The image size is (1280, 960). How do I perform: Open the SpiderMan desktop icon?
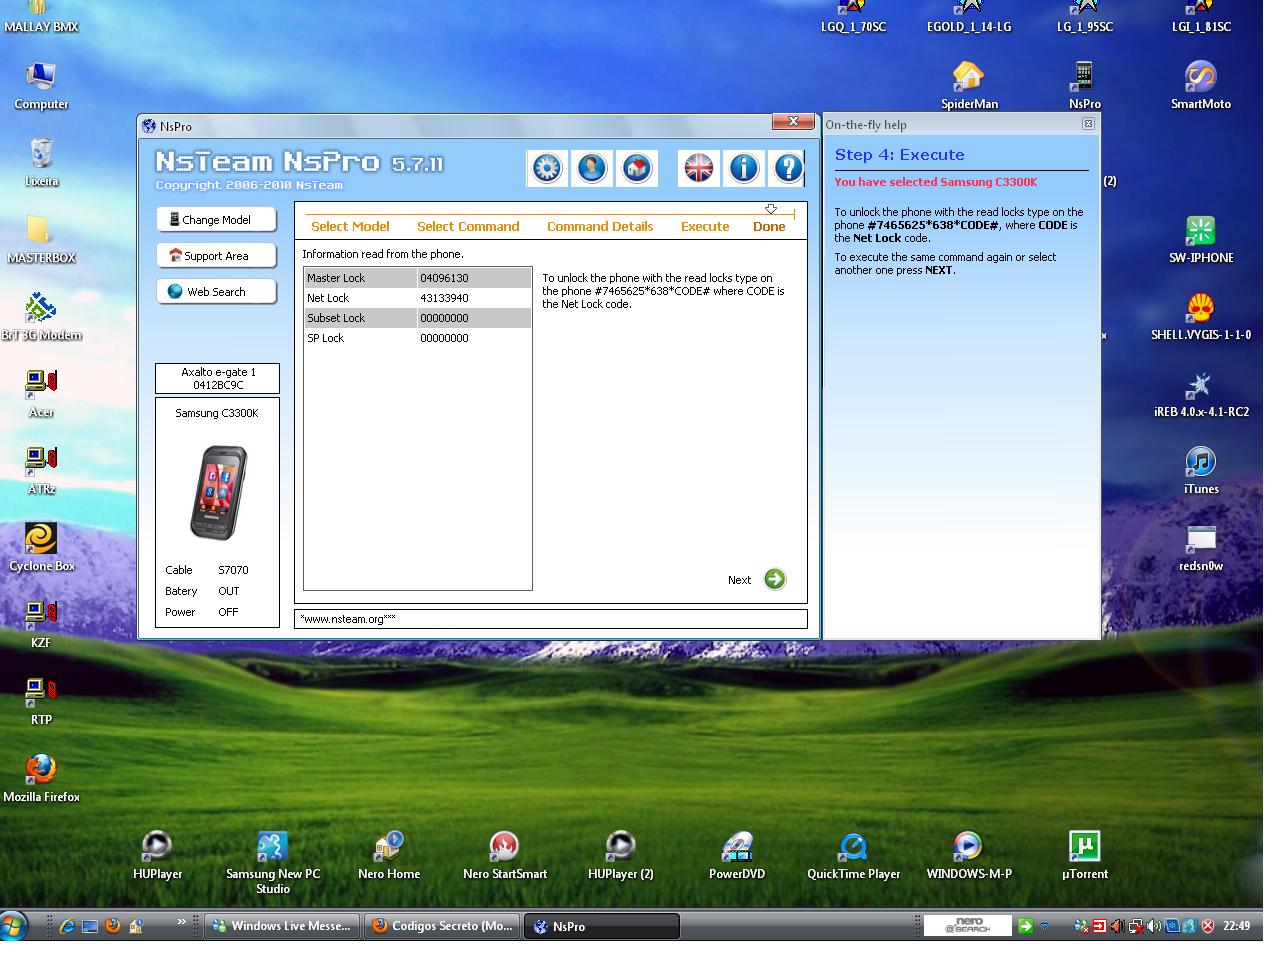[x=968, y=85]
